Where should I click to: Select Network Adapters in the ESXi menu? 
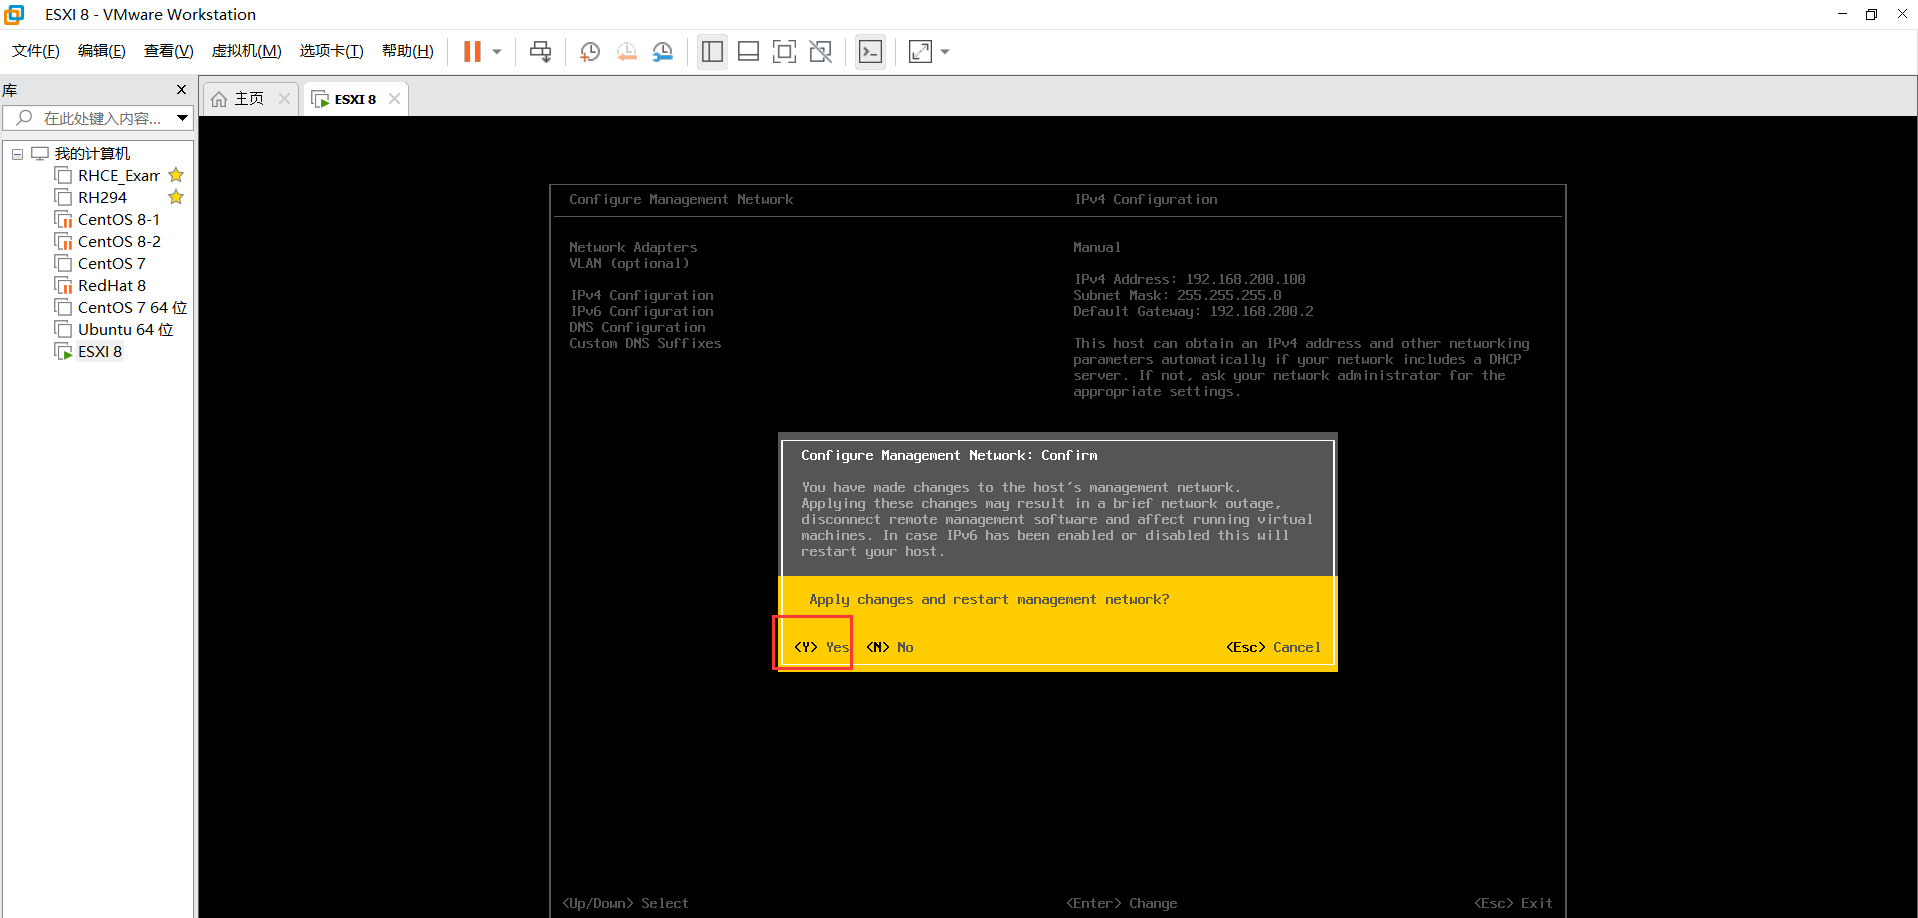(633, 247)
